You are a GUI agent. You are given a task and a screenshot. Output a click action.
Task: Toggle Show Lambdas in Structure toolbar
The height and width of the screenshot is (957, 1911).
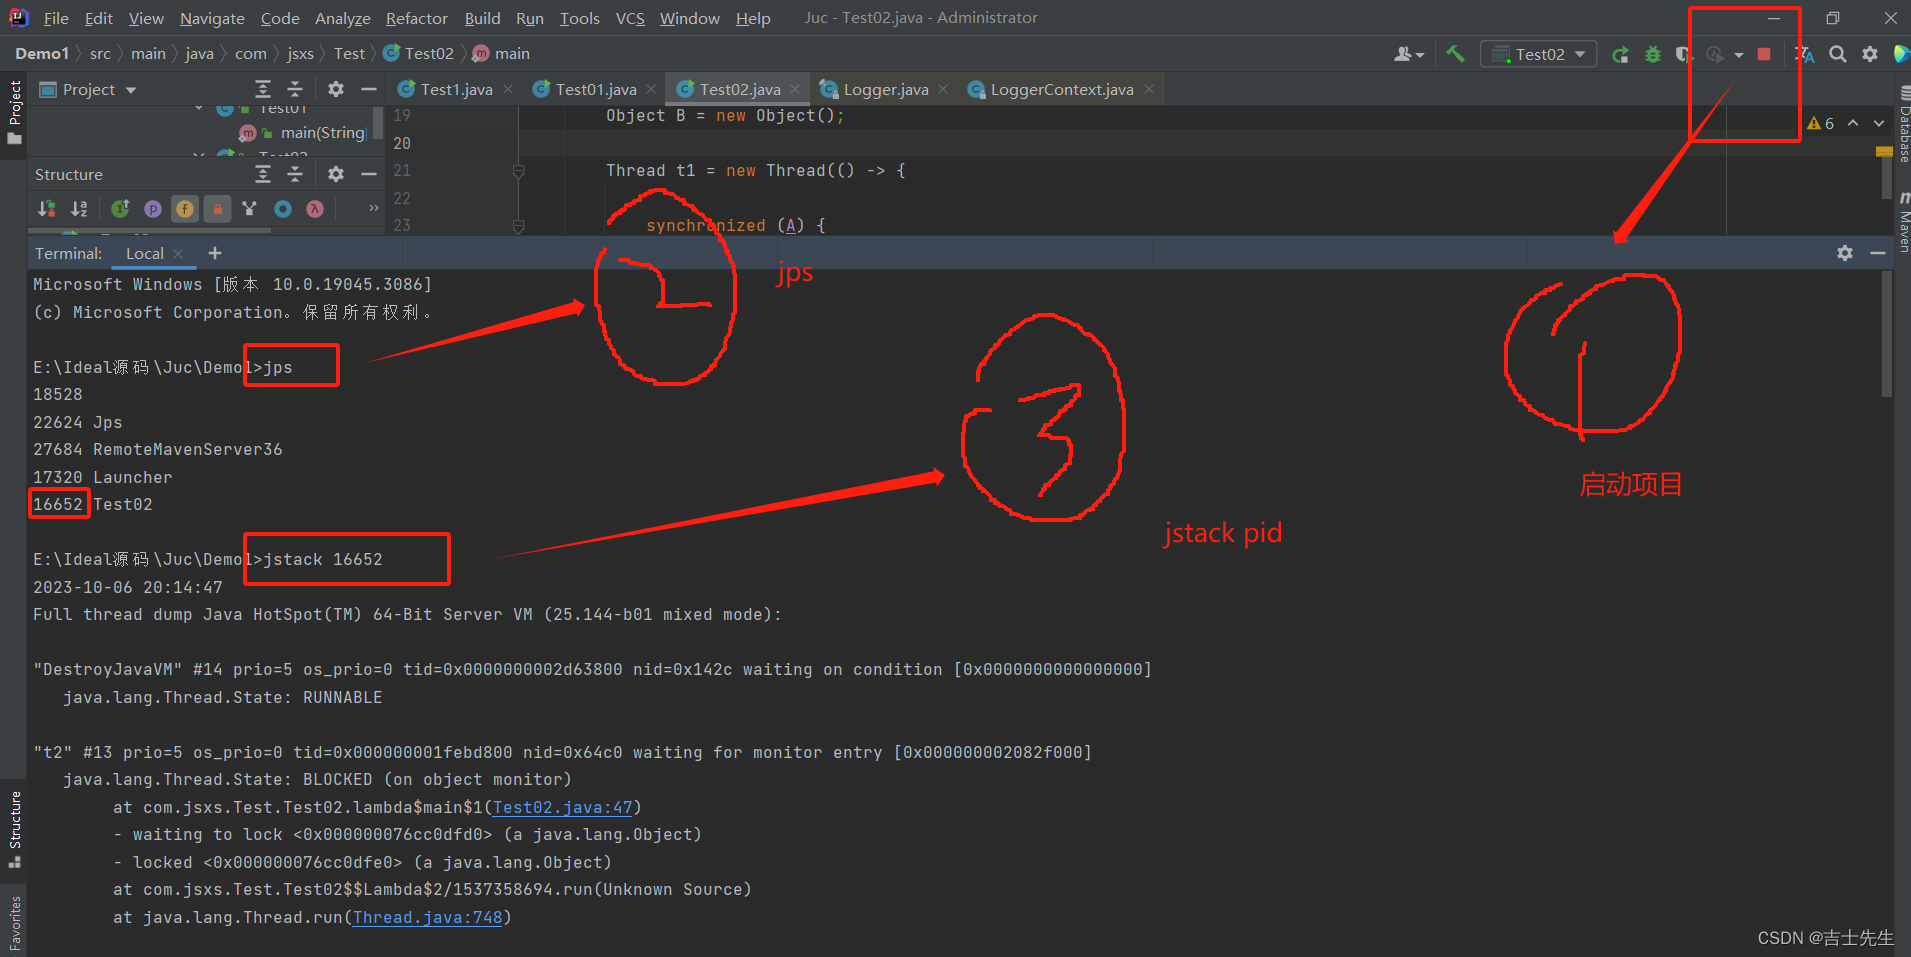pos(315,208)
